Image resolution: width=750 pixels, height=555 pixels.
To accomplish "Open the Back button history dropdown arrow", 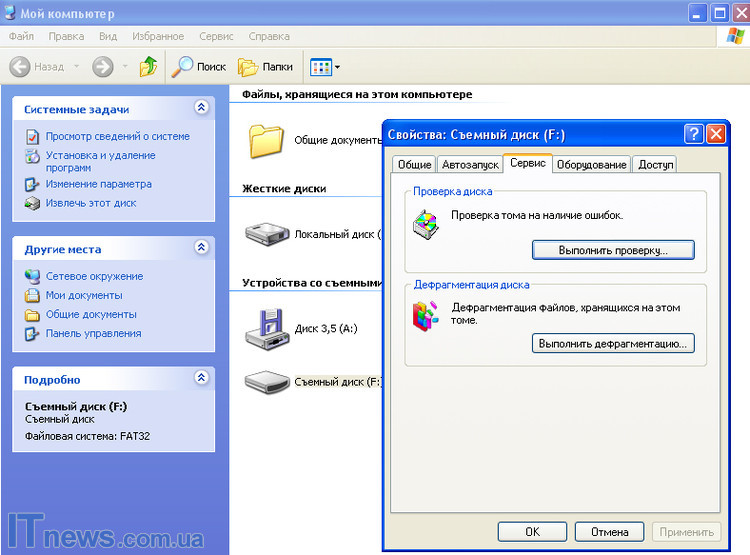I will tap(76, 67).
